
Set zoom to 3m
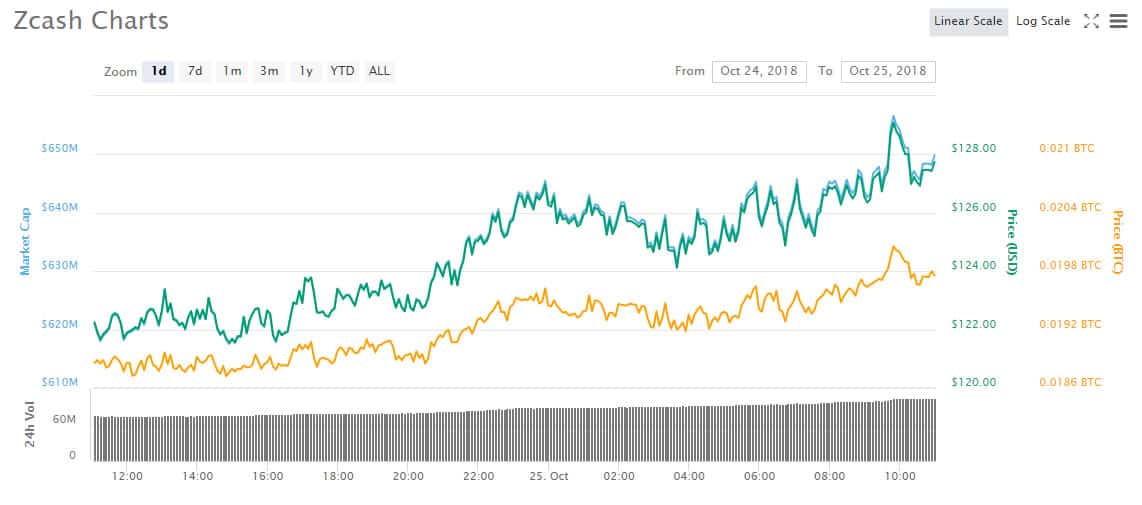[x=269, y=71]
